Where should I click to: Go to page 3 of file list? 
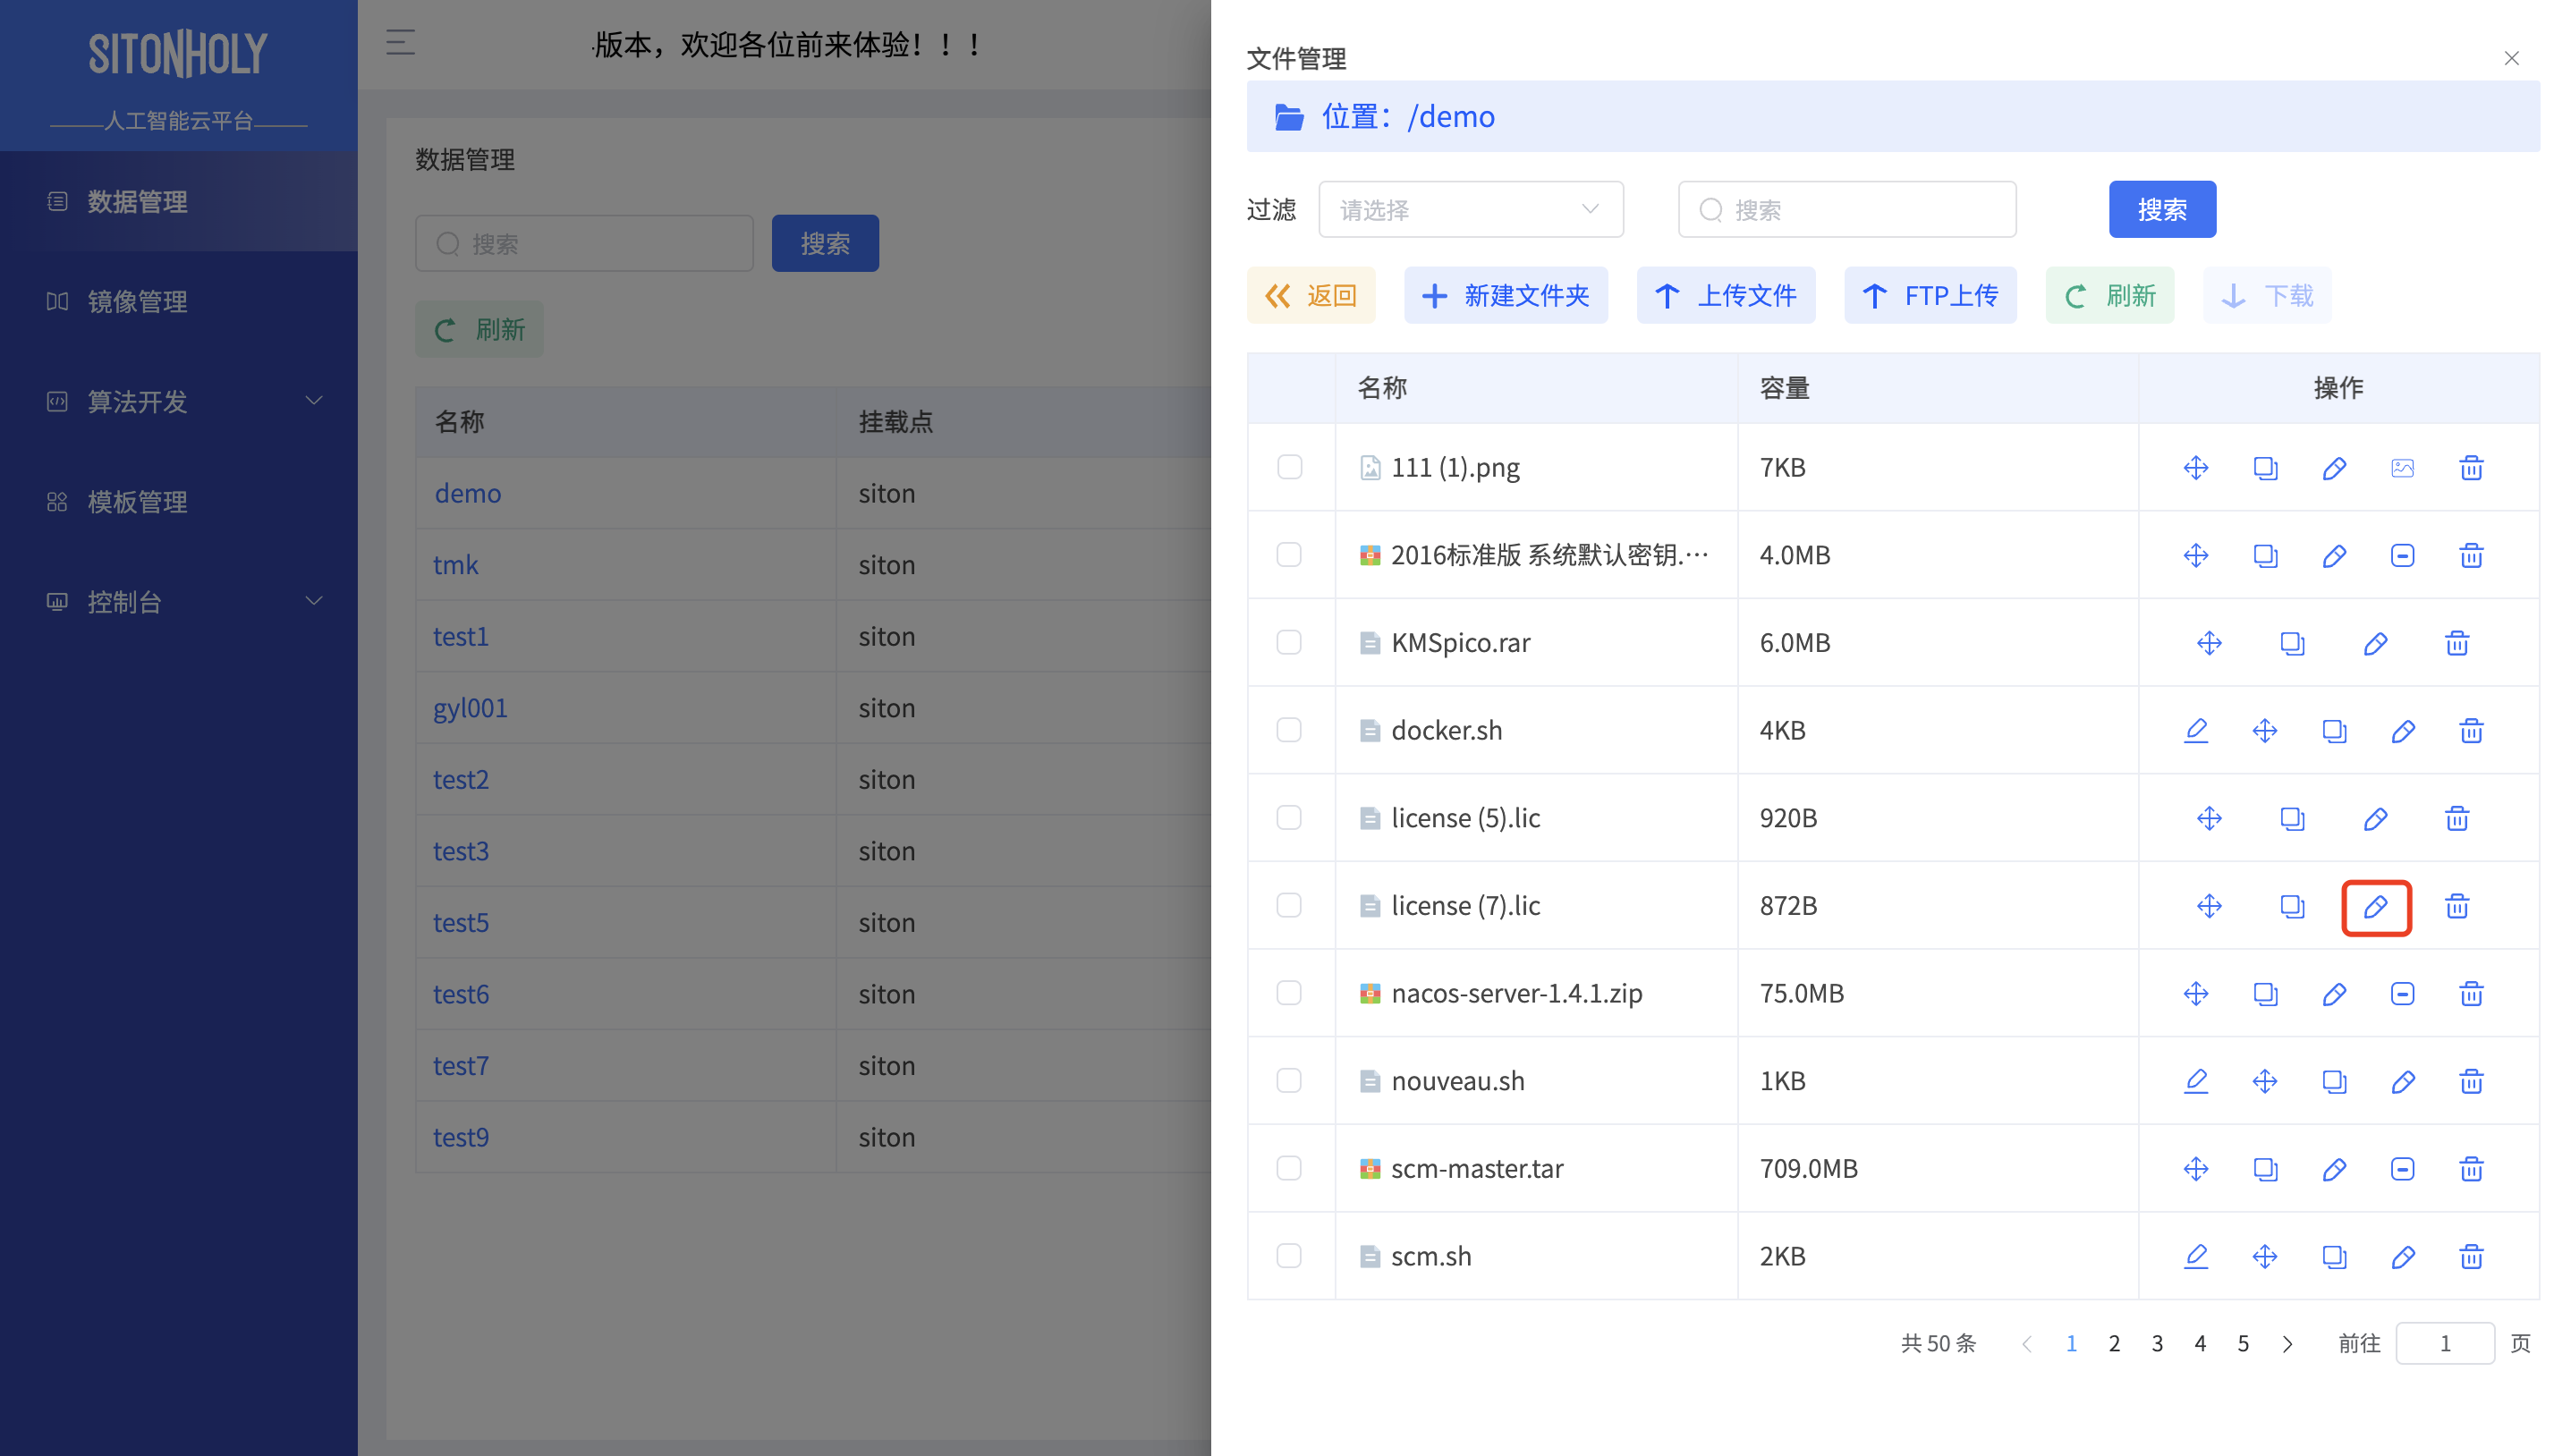pyautogui.click(x=2157, y=1344)
